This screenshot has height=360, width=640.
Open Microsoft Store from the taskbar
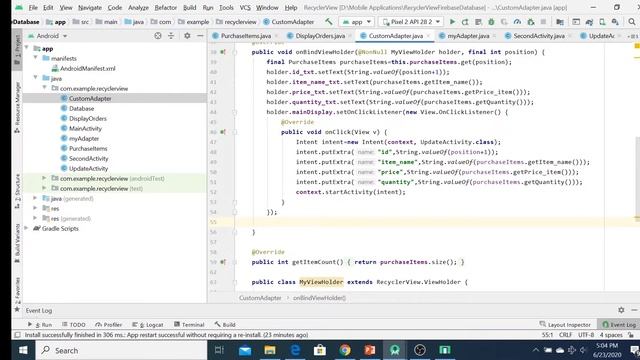coord(320,350)
